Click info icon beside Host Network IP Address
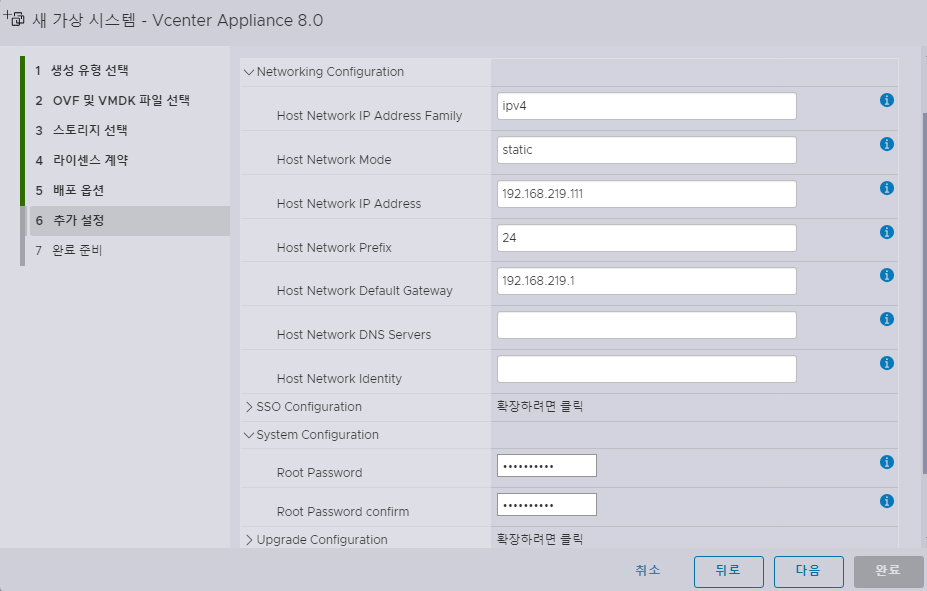Viewport: 927px width, 591px height. click(886, 188)
